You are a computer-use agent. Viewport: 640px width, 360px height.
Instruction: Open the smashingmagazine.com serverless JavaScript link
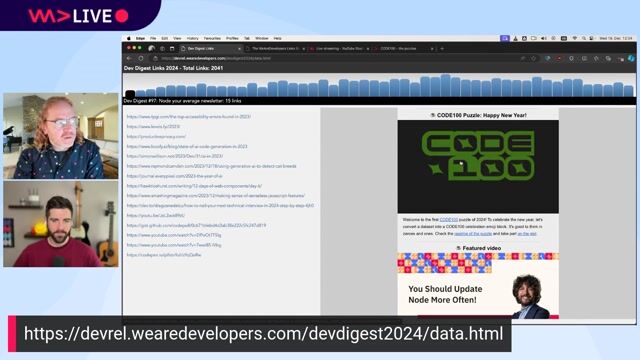coord(216,196)
